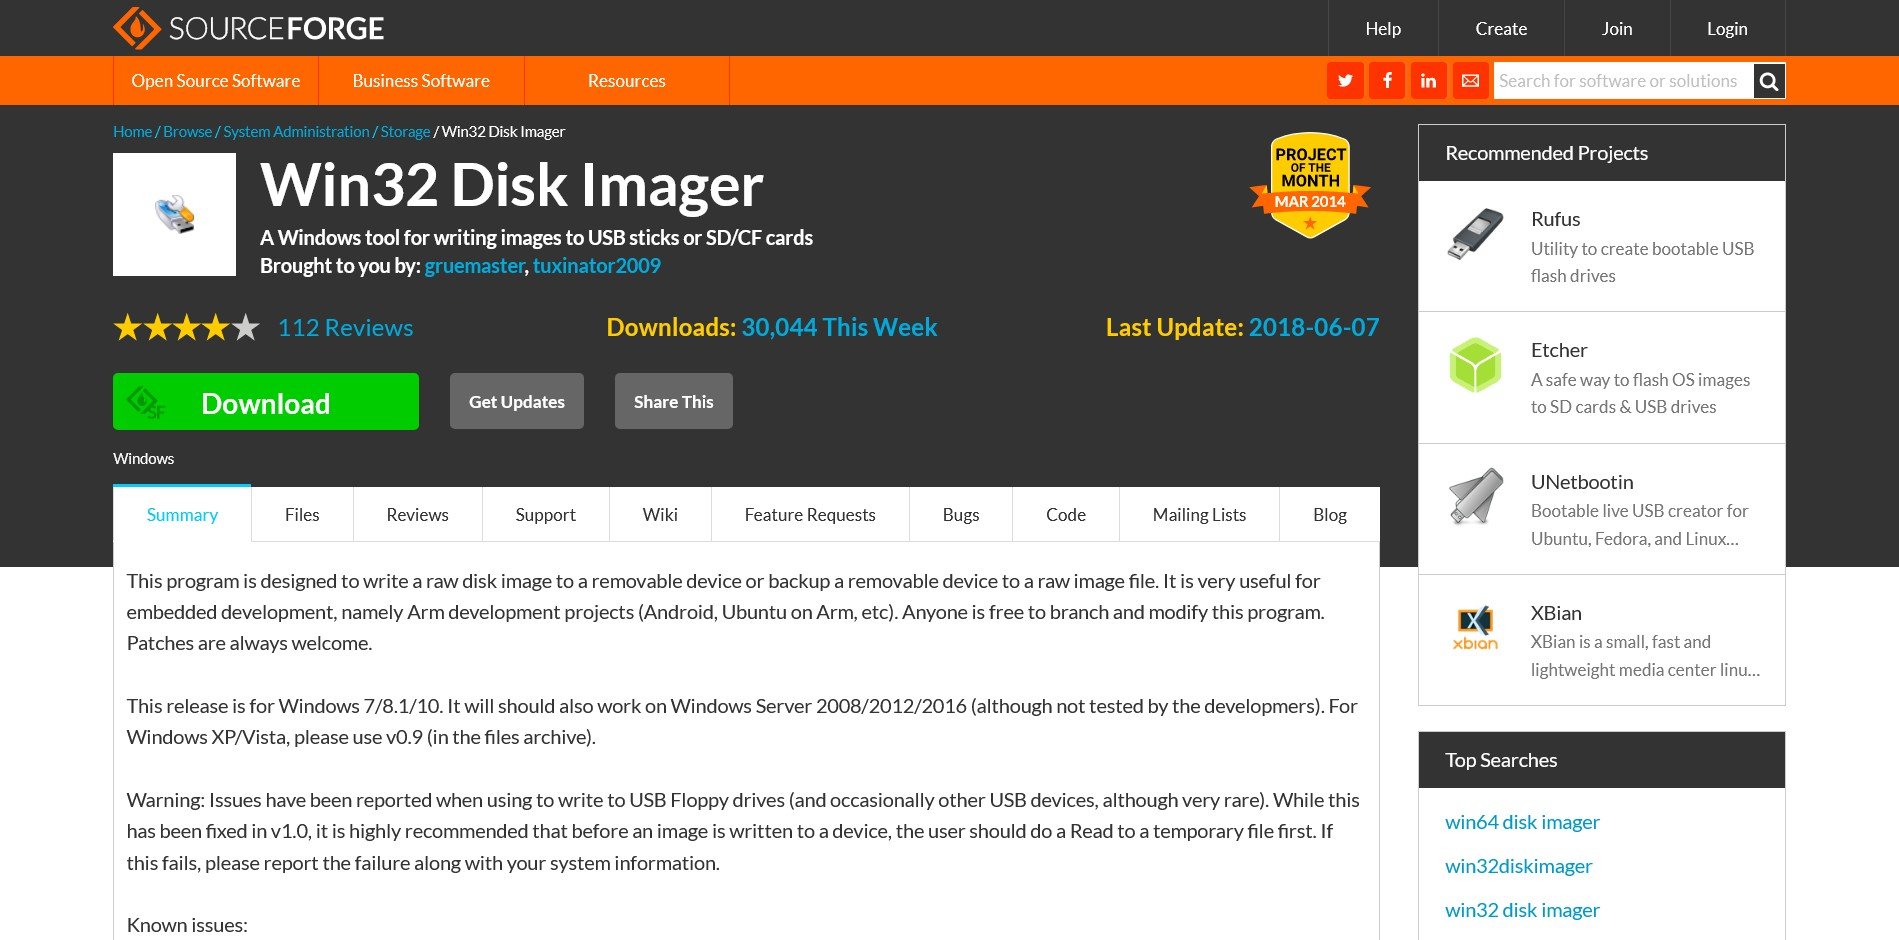
Task: Open the XBian recommended project
Action: coord(1601,640)
